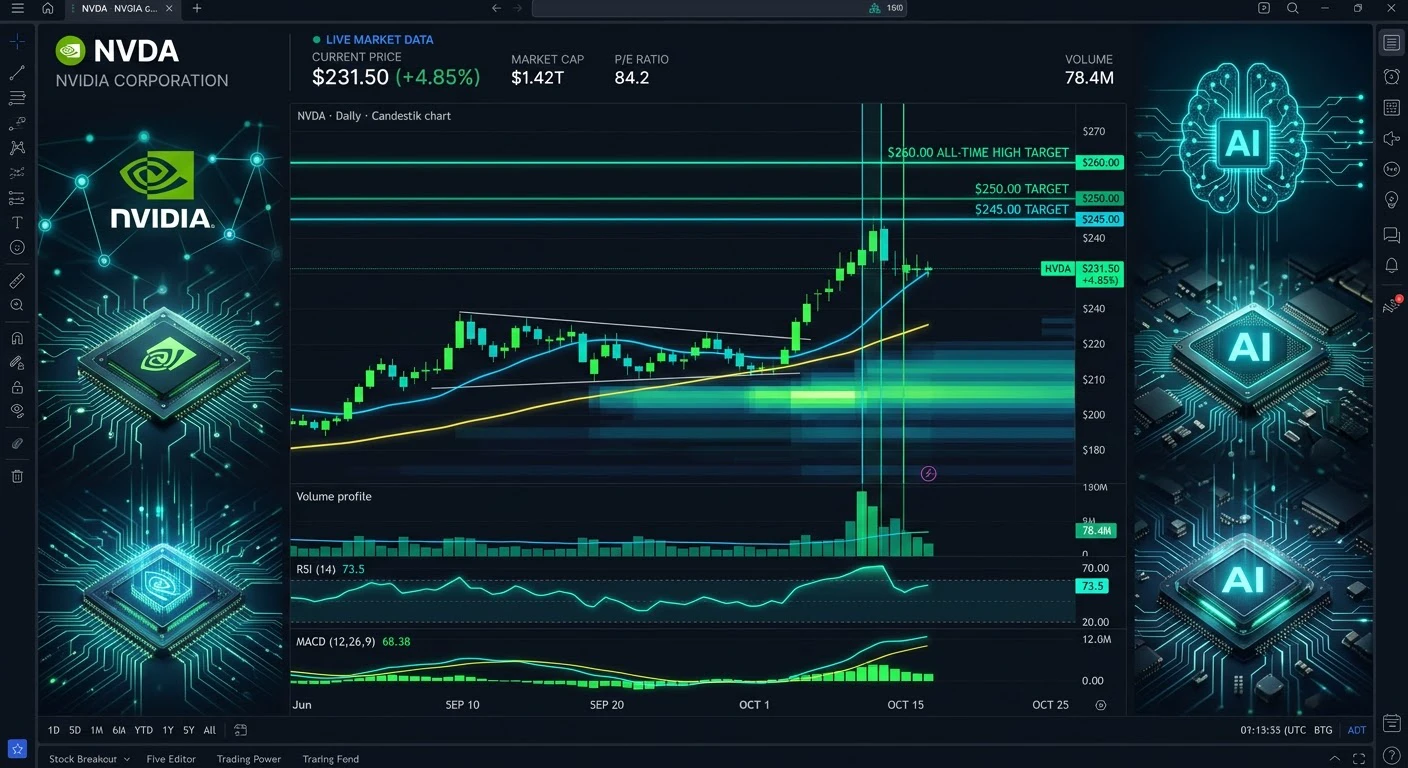This screenshot has width=1408, height=768.
Task: Select the text annotation tool
Action: [17, 222]
